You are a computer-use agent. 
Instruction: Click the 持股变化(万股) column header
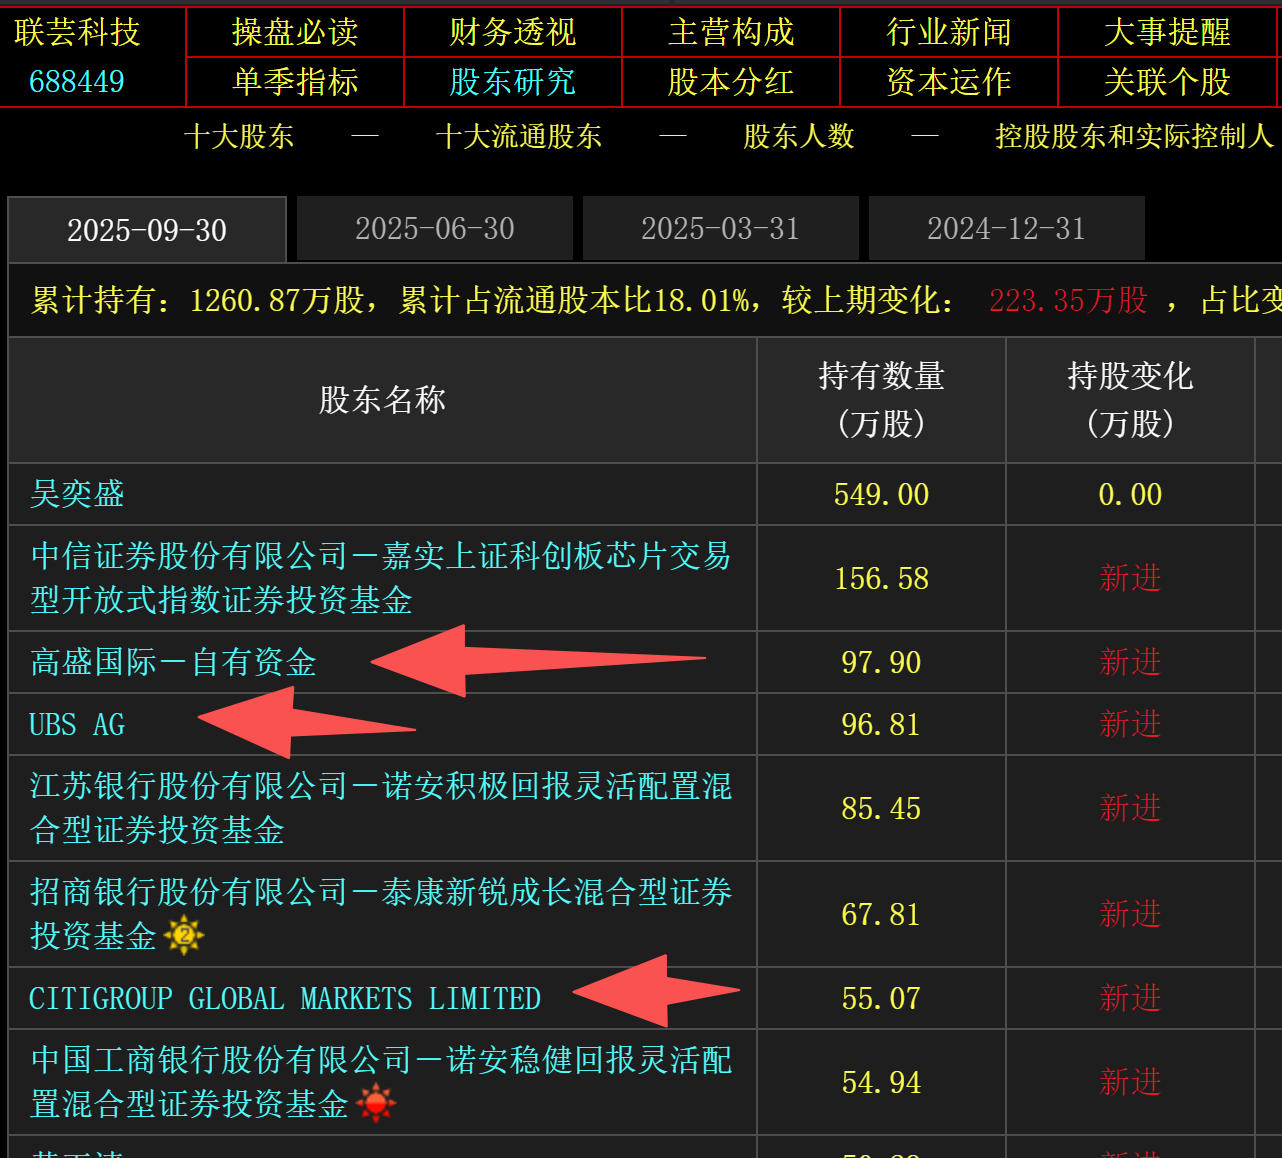(1130, 400)
